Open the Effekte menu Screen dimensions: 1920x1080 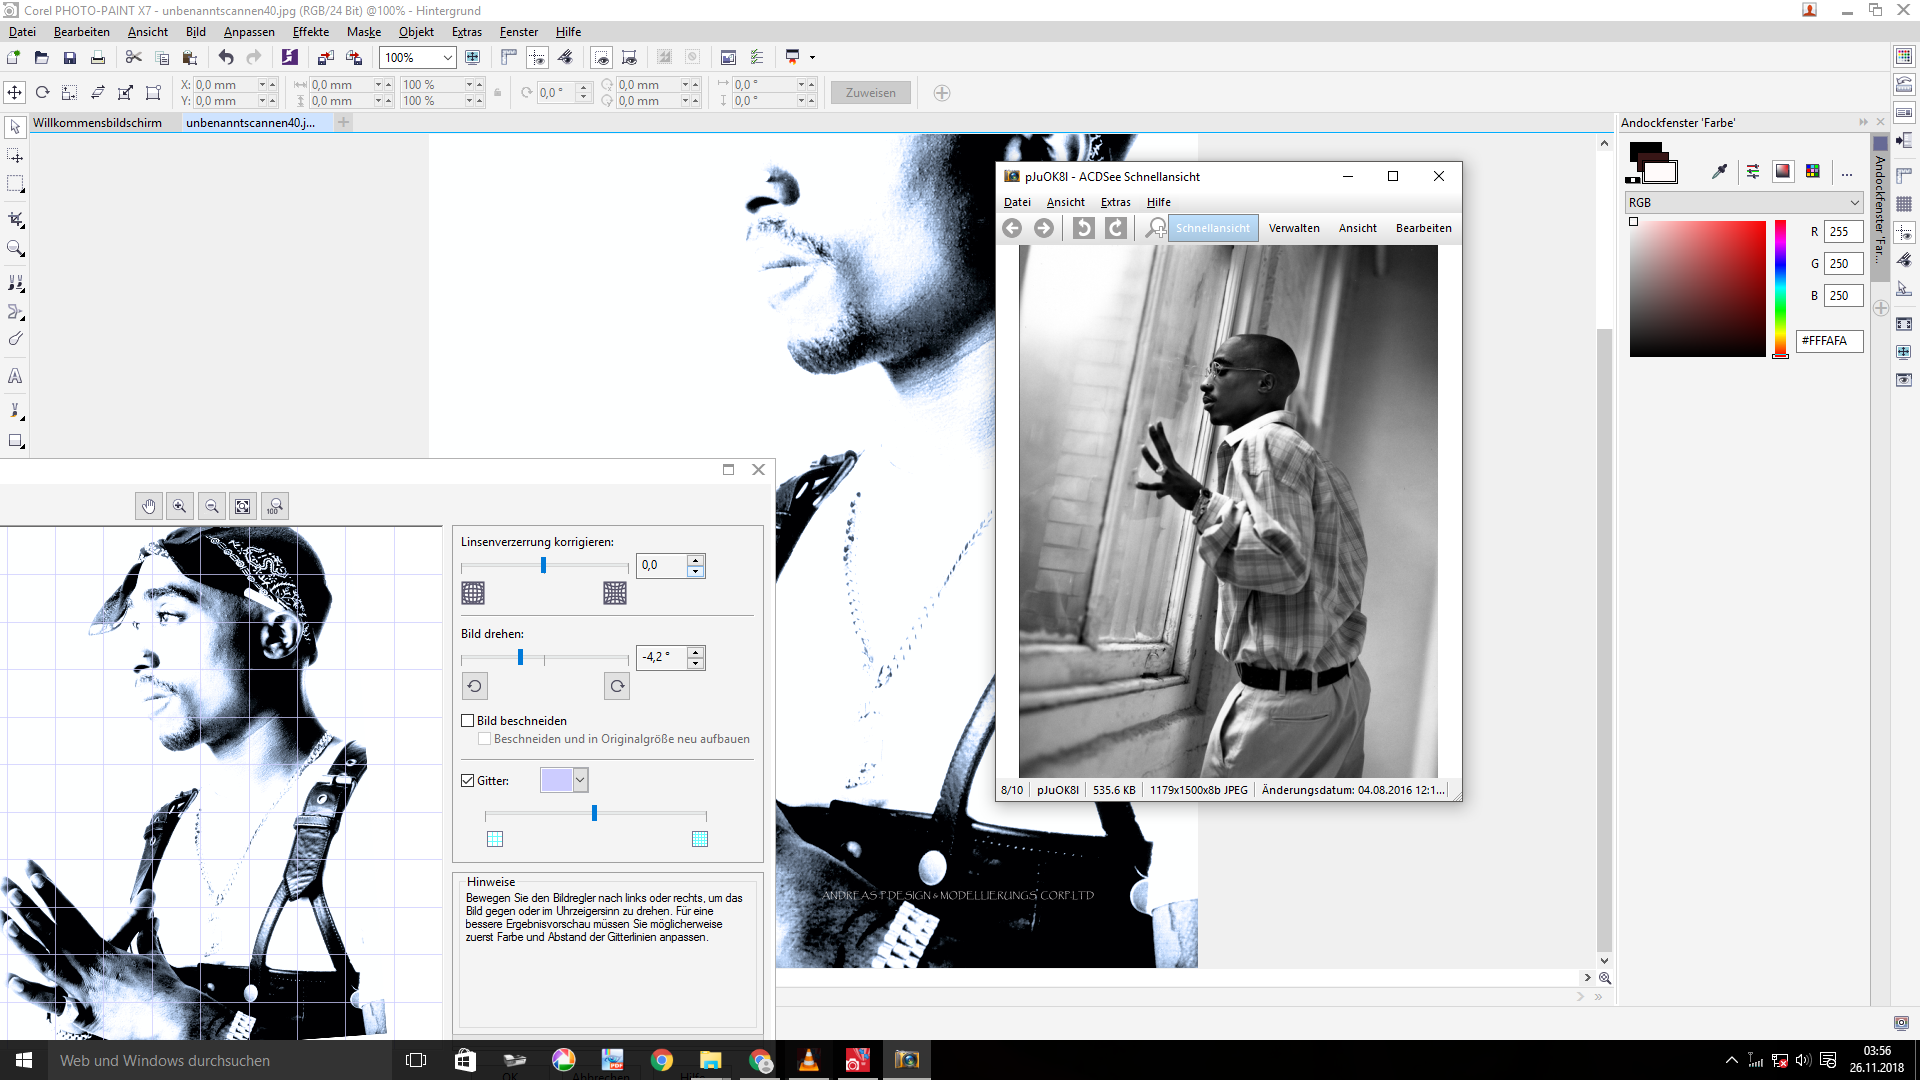coord(311,32)
